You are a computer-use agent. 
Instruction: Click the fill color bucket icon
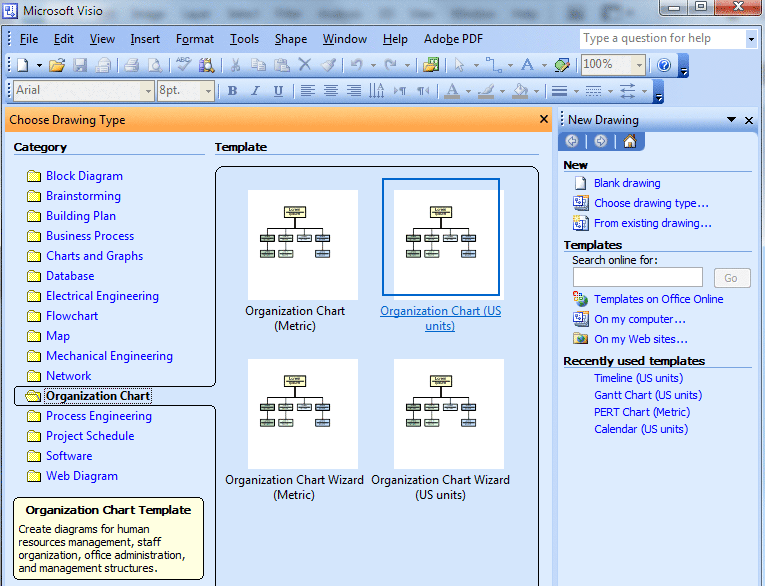click(519, 91)
